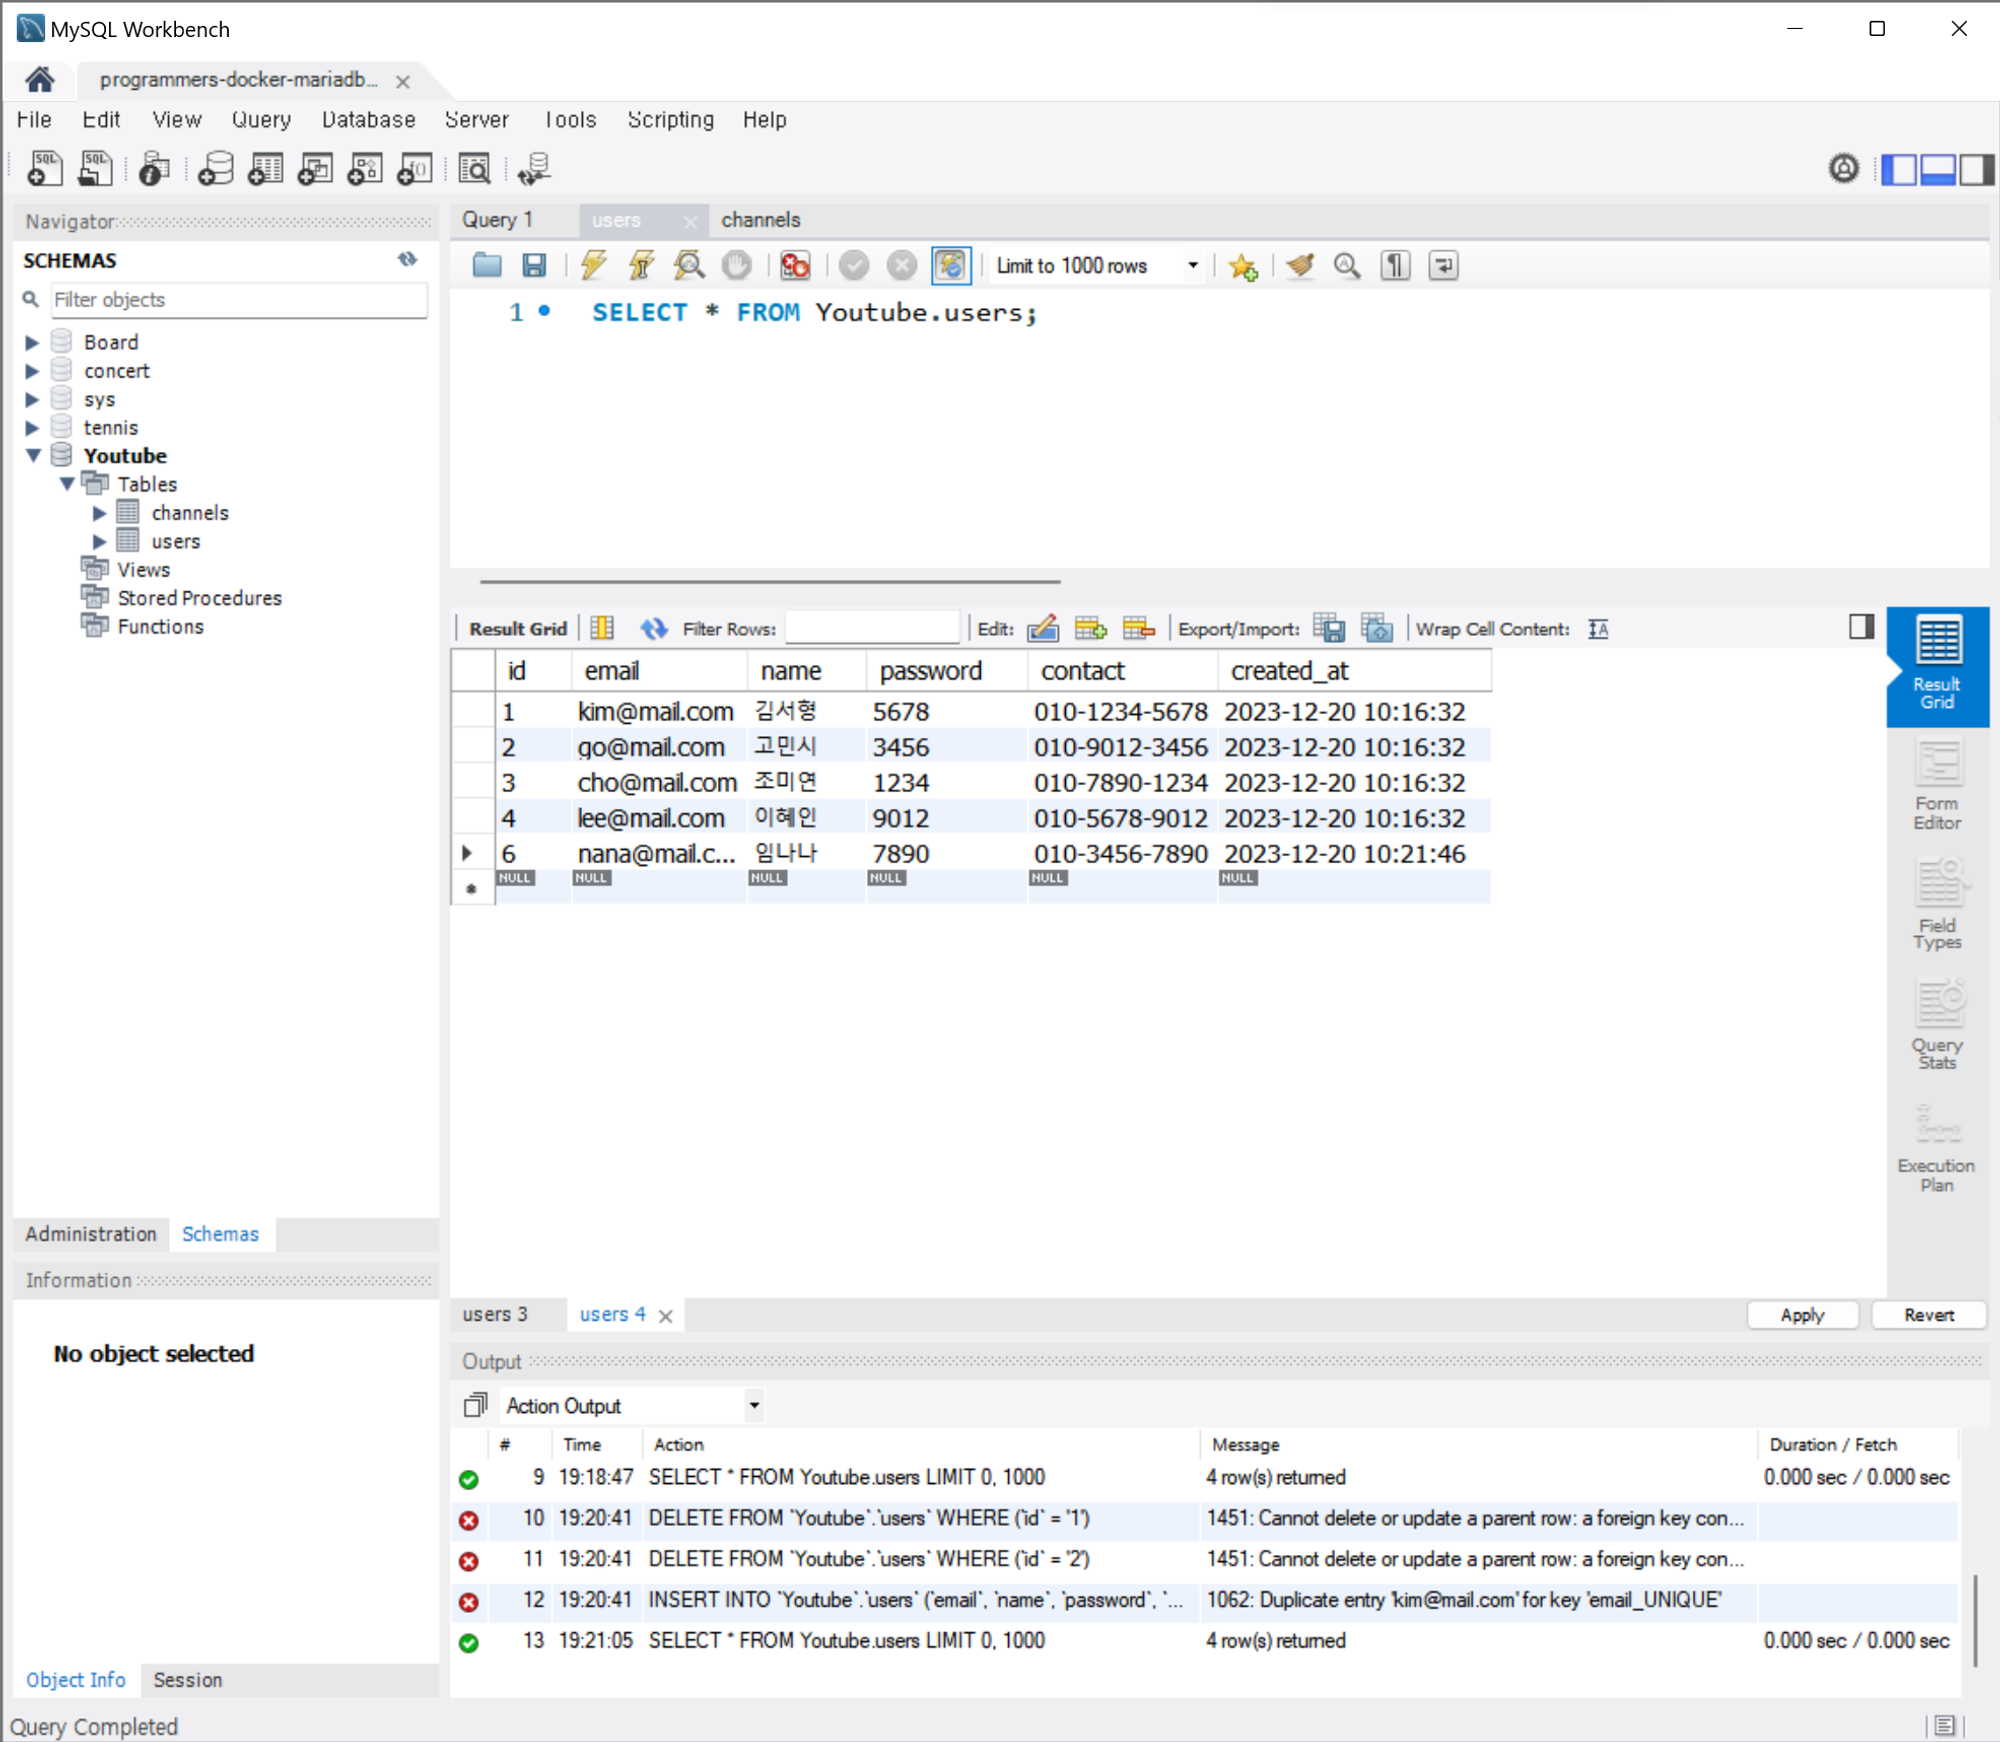Run EXPLAIN on current statement
Image resolution: width=2000 pixels, height=1742 pixels.
689,265
